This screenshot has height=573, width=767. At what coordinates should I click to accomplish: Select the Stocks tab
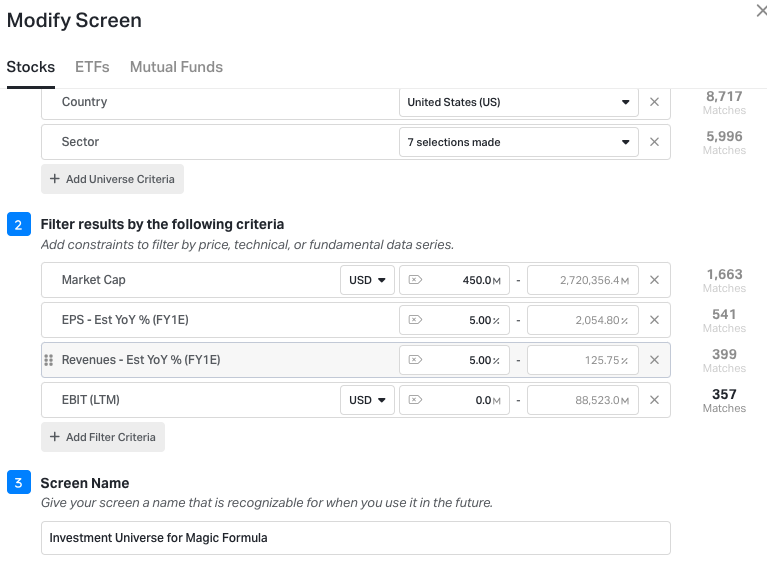(x=31, y=67)
